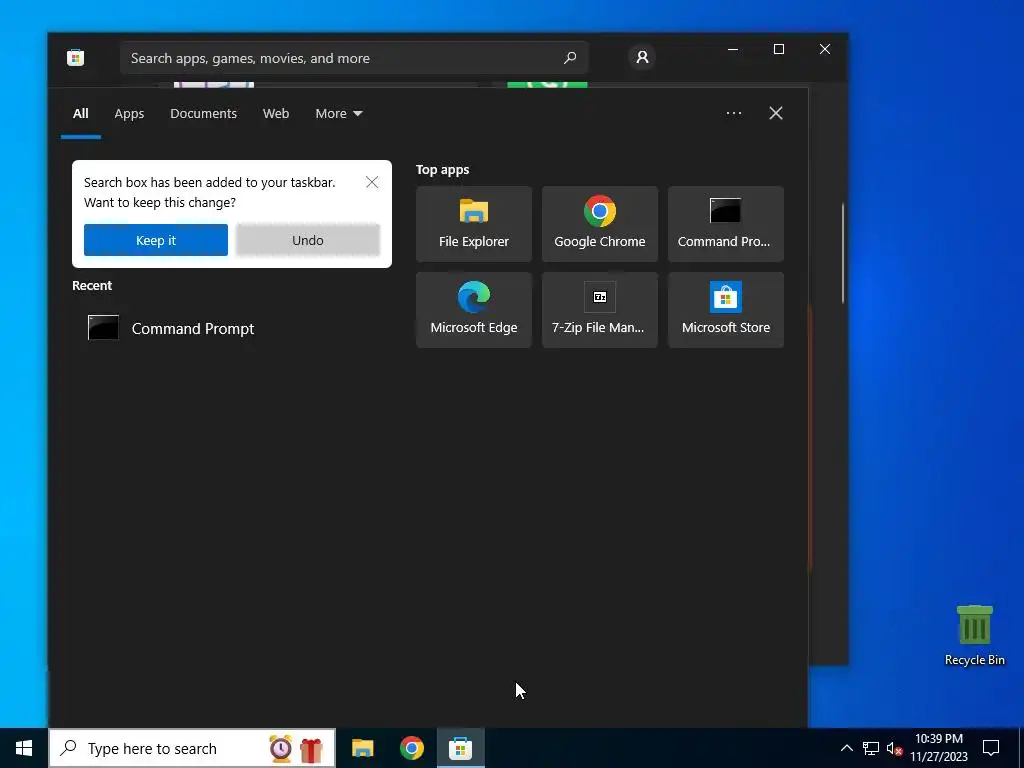Open Chrome from the taskbar
This screenshot has width=1024, height=768.
(x=411, y=748)
